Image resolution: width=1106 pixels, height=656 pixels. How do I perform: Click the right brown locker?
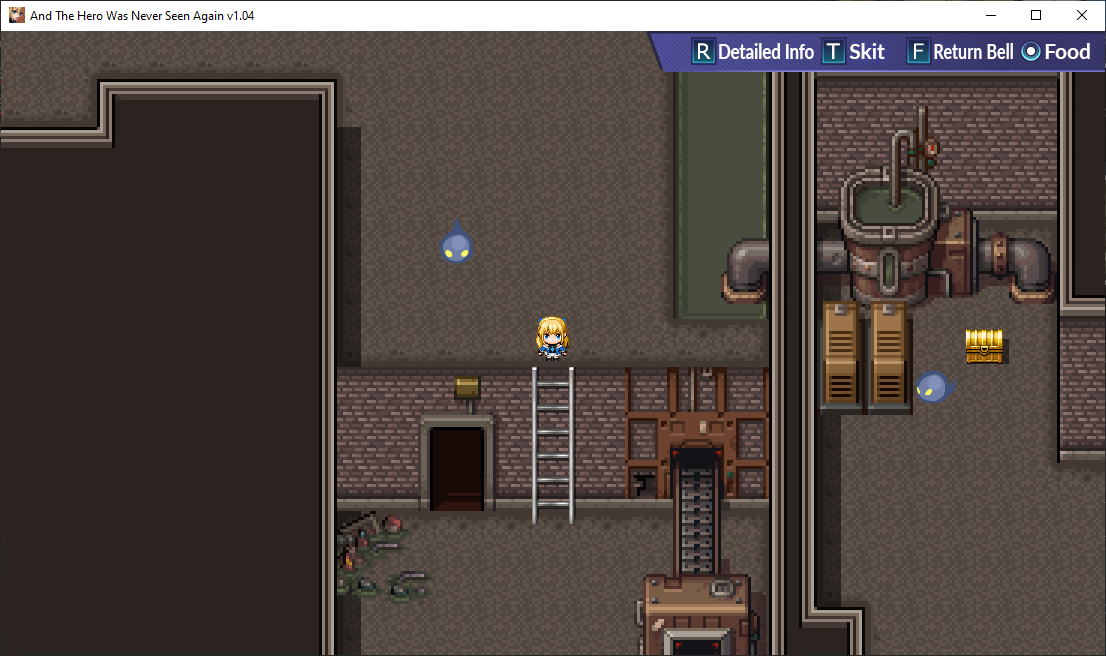[889, 355]
